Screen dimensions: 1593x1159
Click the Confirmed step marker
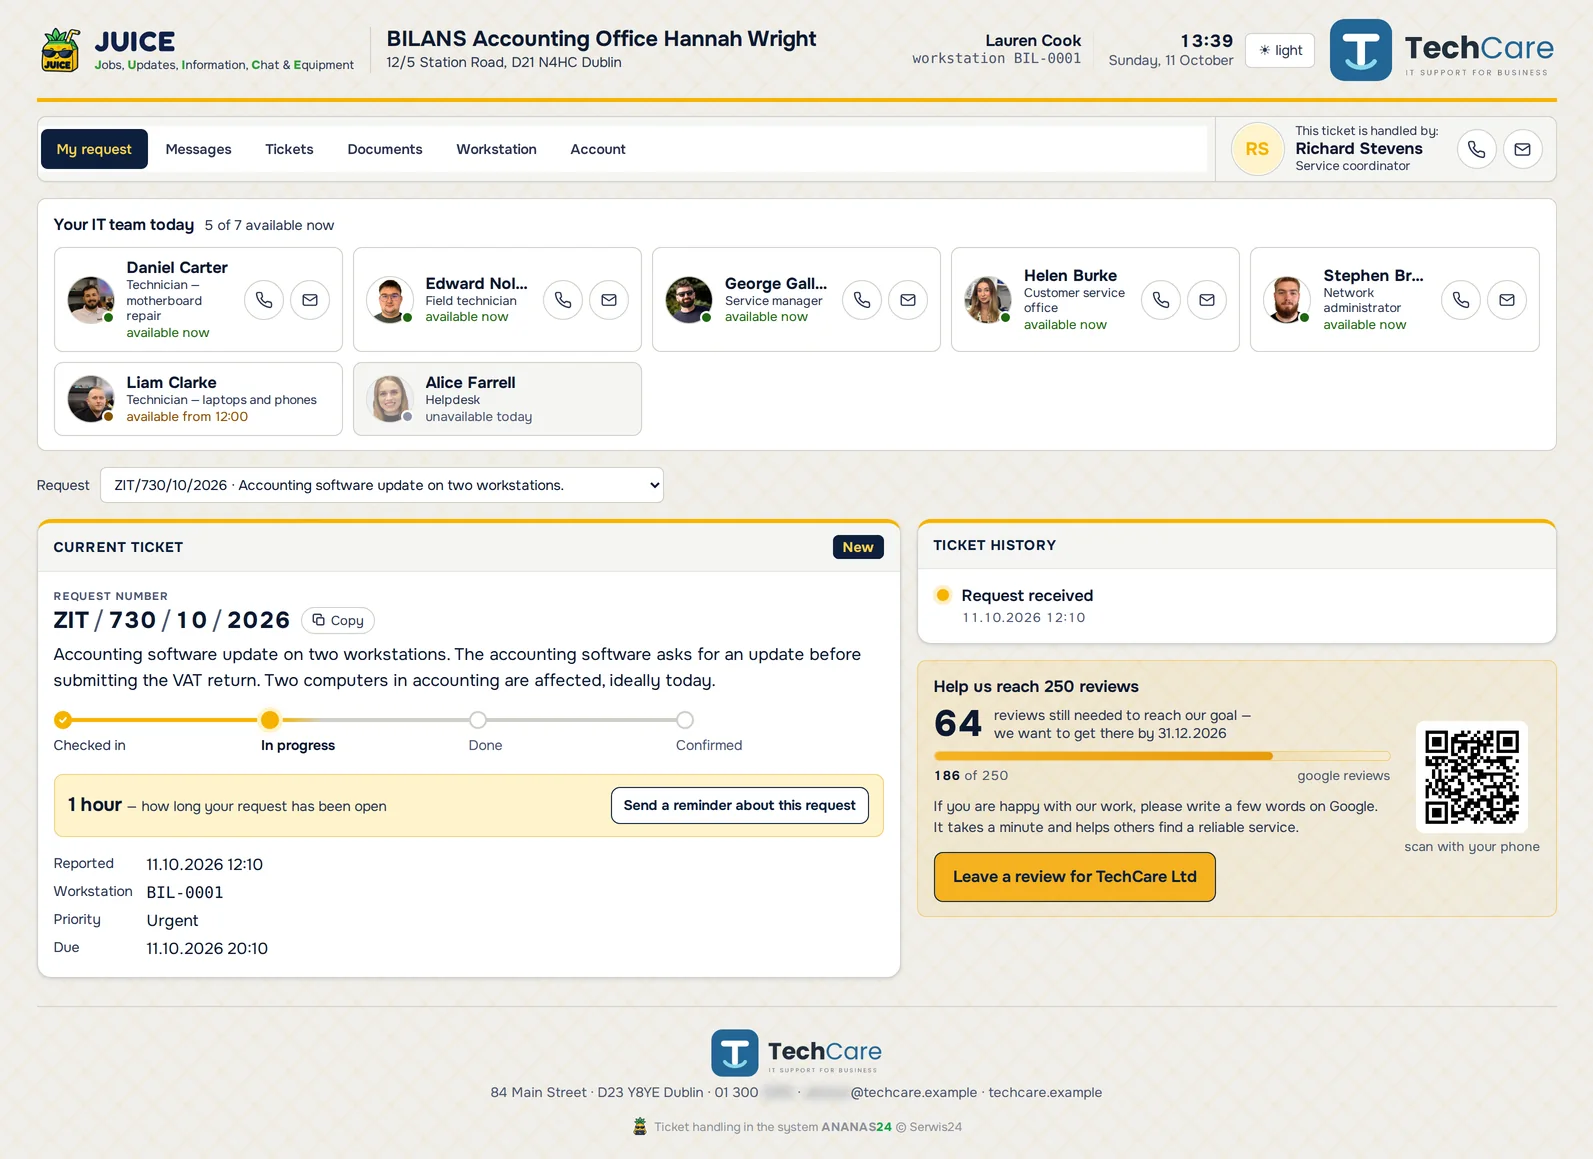pos(685,720)
